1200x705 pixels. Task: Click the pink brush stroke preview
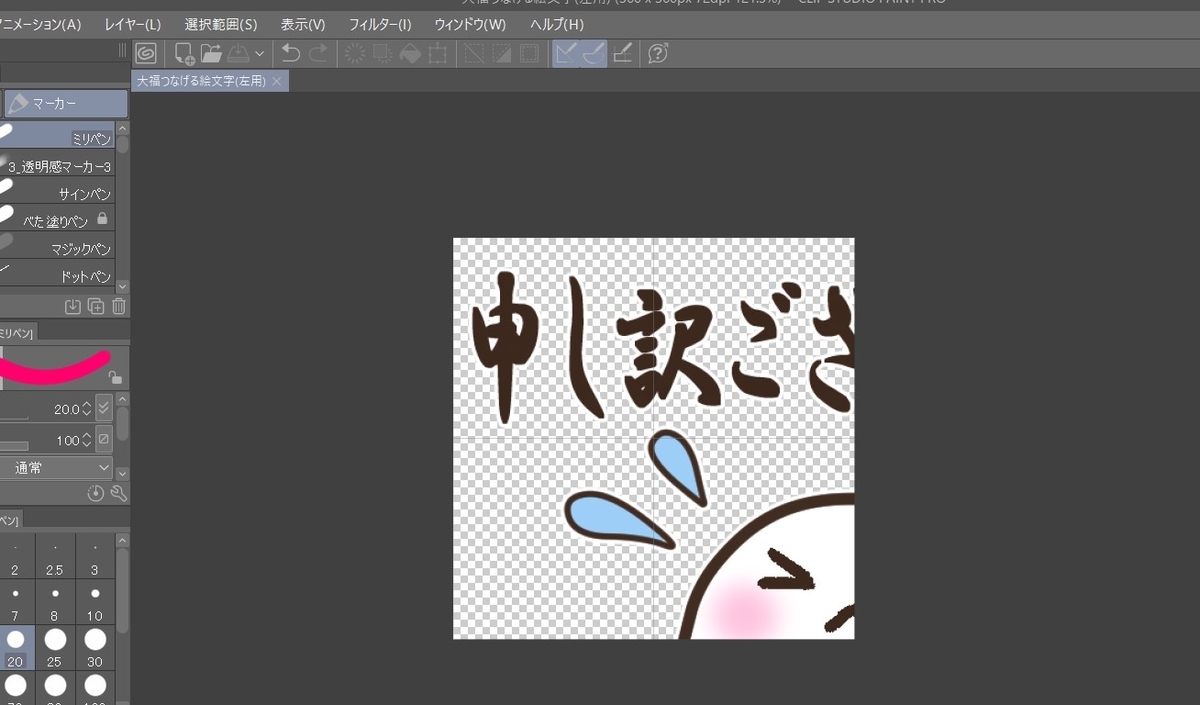coord(55,368)
